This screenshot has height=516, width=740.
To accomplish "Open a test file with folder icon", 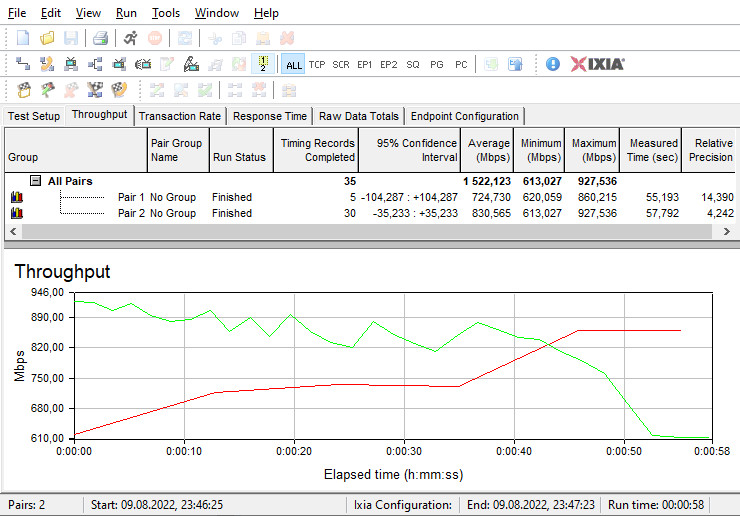I will [47, 38].
